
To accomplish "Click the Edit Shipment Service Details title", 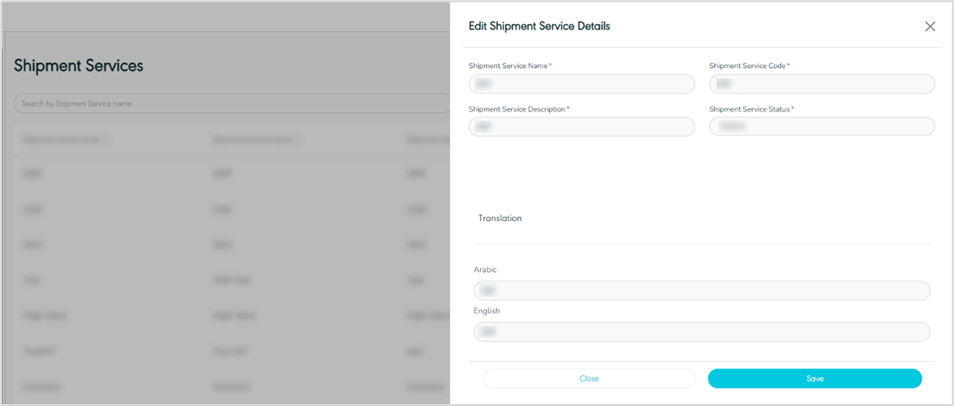I will coord(539,26).
